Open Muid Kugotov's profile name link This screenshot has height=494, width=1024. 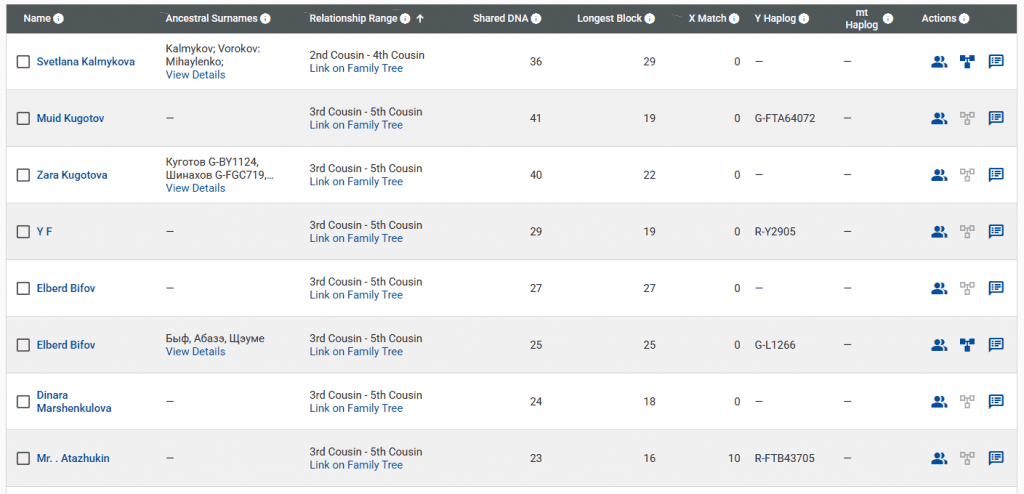70,118
